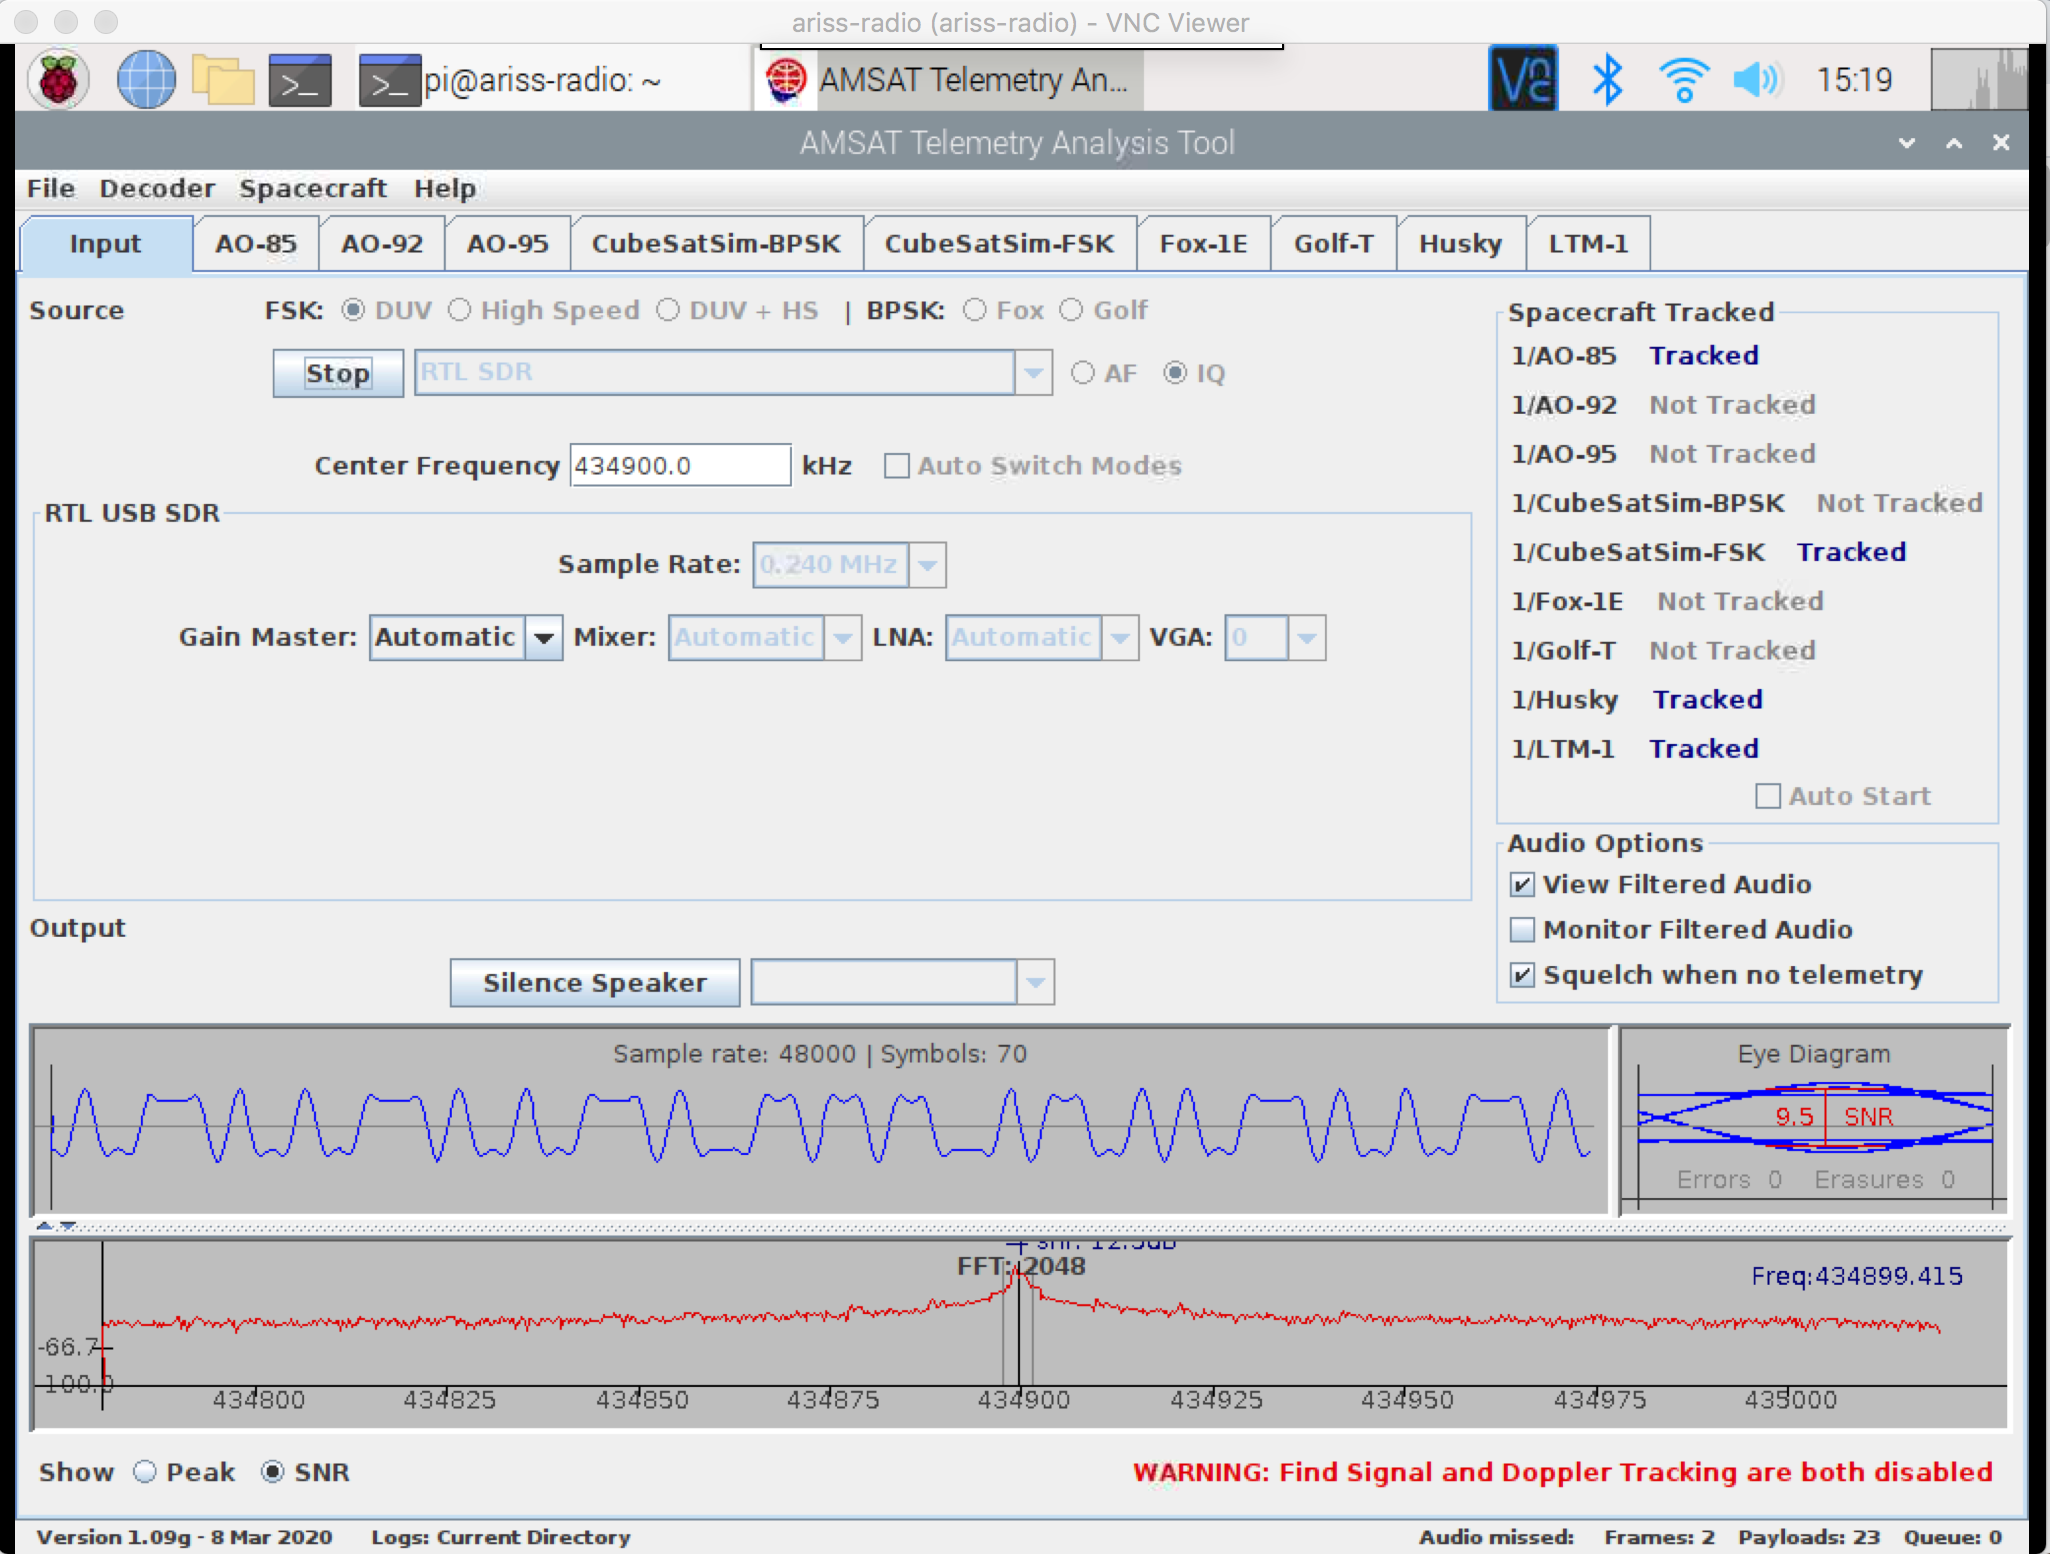The image size is (2050, 1554).
Task: Switch to the CubeSatSim-FSK tab
Action: point(1000,244)
